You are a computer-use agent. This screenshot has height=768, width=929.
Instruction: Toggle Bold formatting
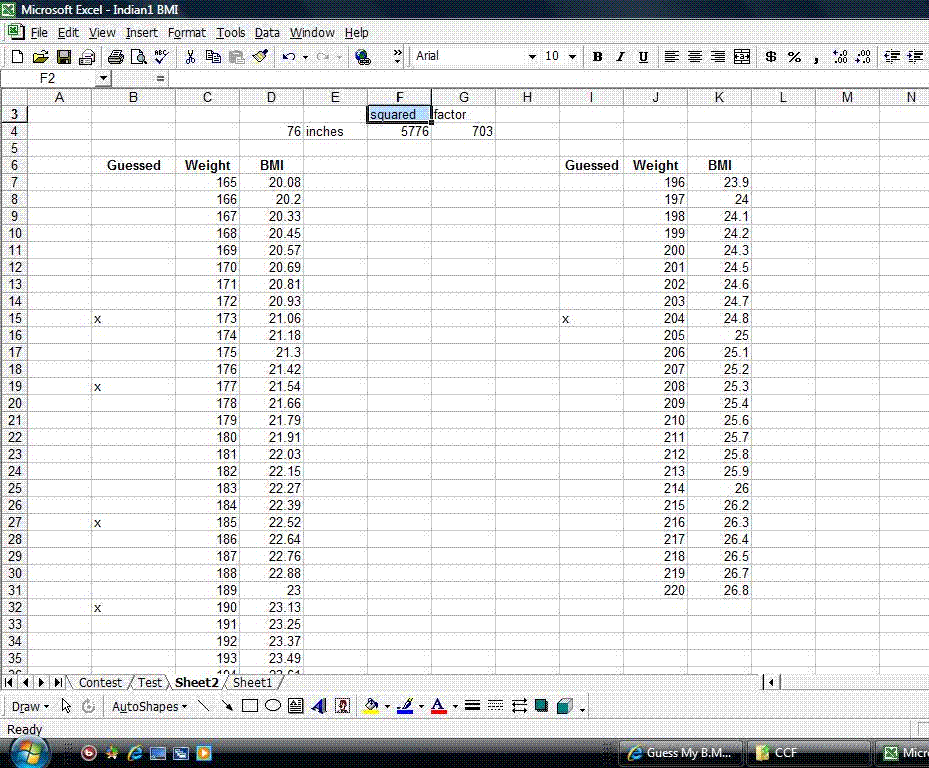[597, 57]
